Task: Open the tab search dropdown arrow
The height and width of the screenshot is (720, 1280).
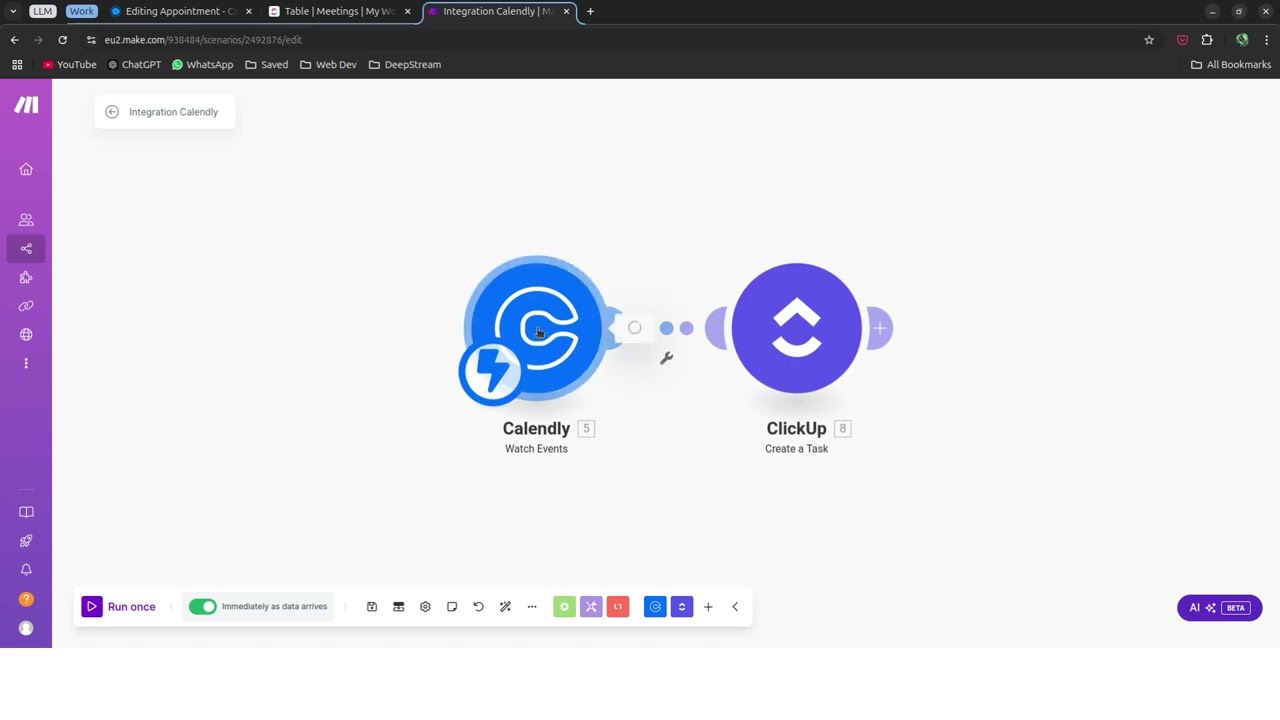Action: pyautogui.click(x=13, y=11)
